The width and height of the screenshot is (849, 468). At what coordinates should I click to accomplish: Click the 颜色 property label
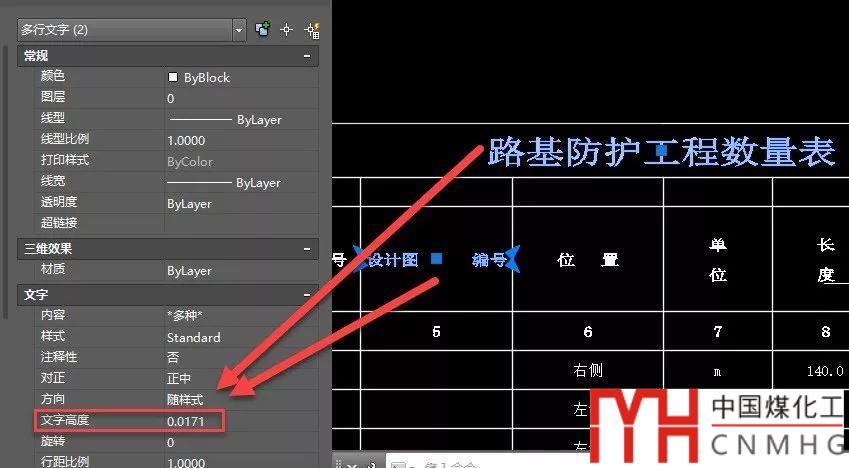(x=53, y=76)
